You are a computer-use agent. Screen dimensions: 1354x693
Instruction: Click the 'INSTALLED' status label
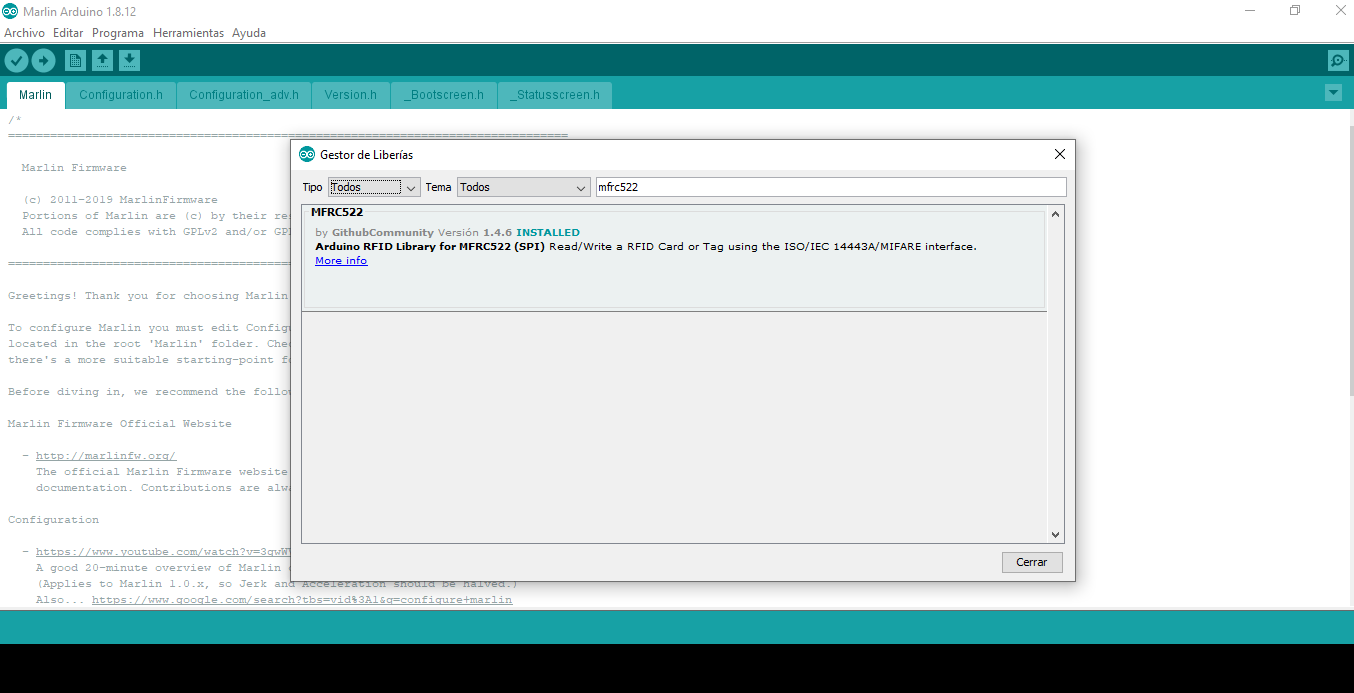pyautogui.click(x=548, y=233)
